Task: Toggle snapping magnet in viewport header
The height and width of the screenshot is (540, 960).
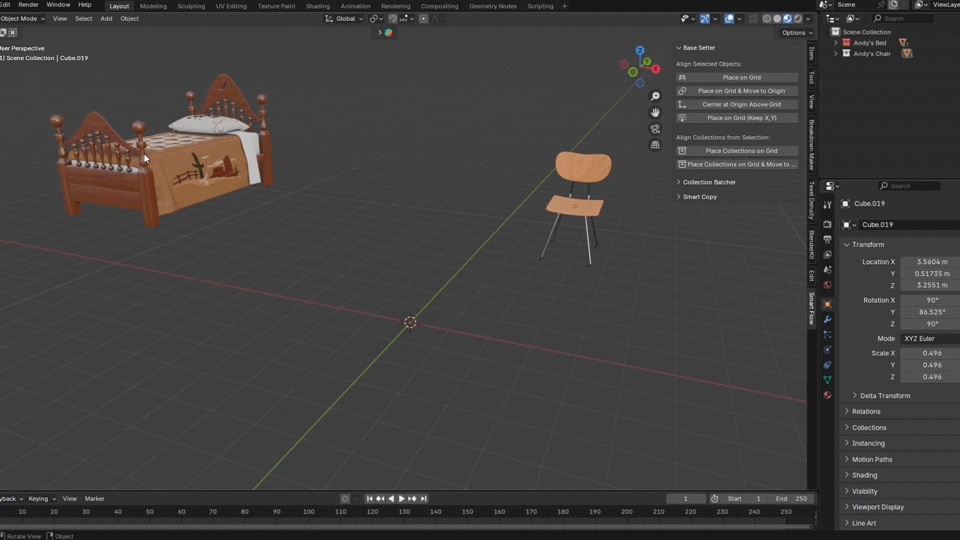Action: pos(392,19)
